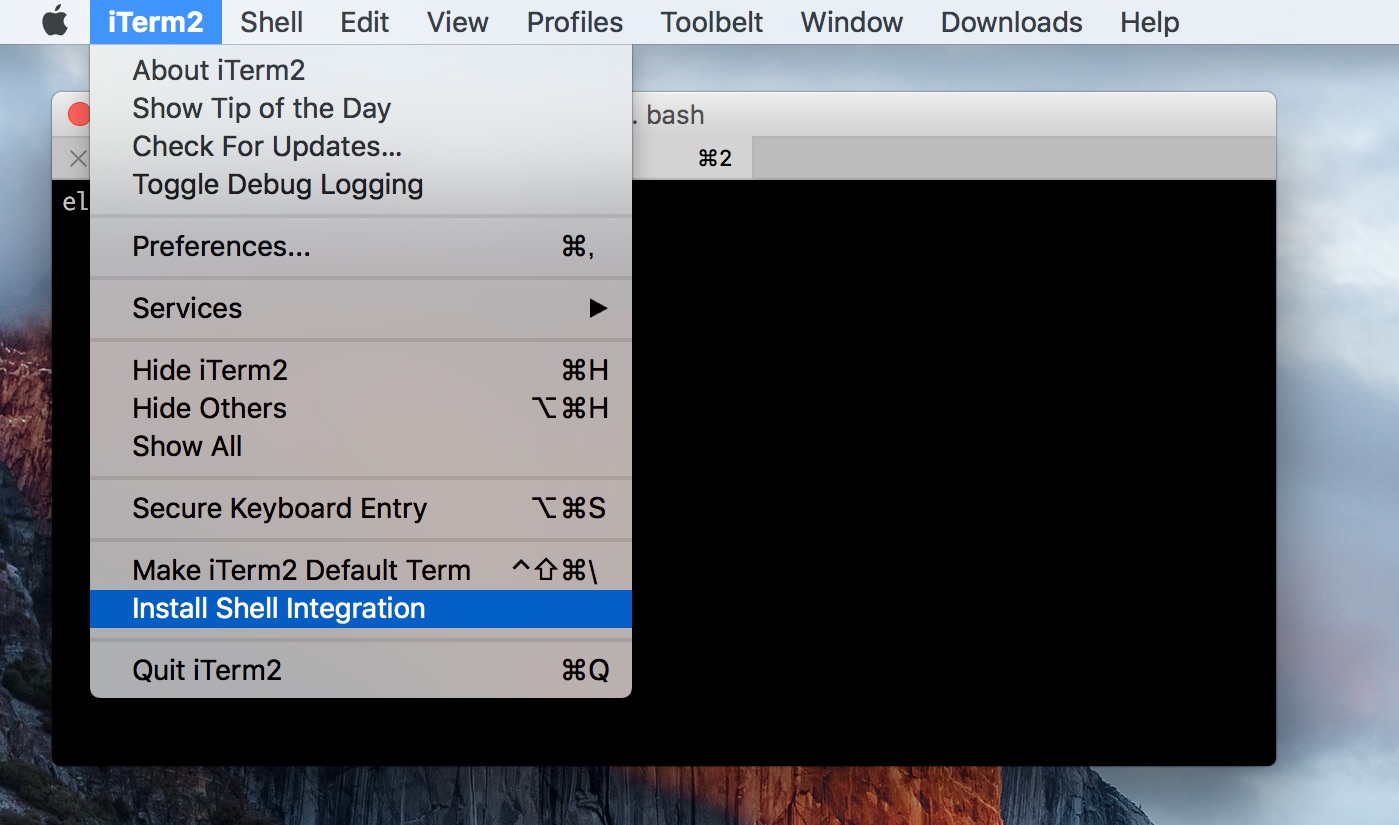
Task: Expand the Services submenu
Action: (361, 309)
